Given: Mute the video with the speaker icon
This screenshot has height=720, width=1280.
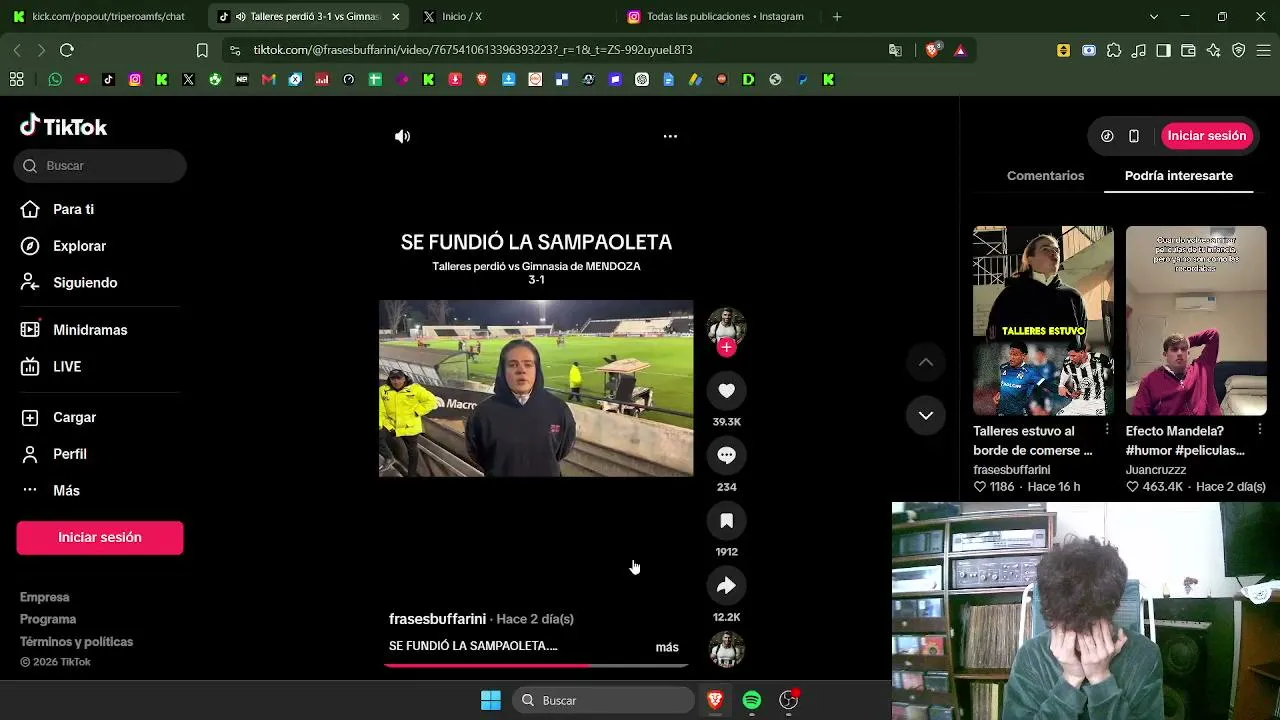Looking at the screenshot, I should click(x=402, y=136).
